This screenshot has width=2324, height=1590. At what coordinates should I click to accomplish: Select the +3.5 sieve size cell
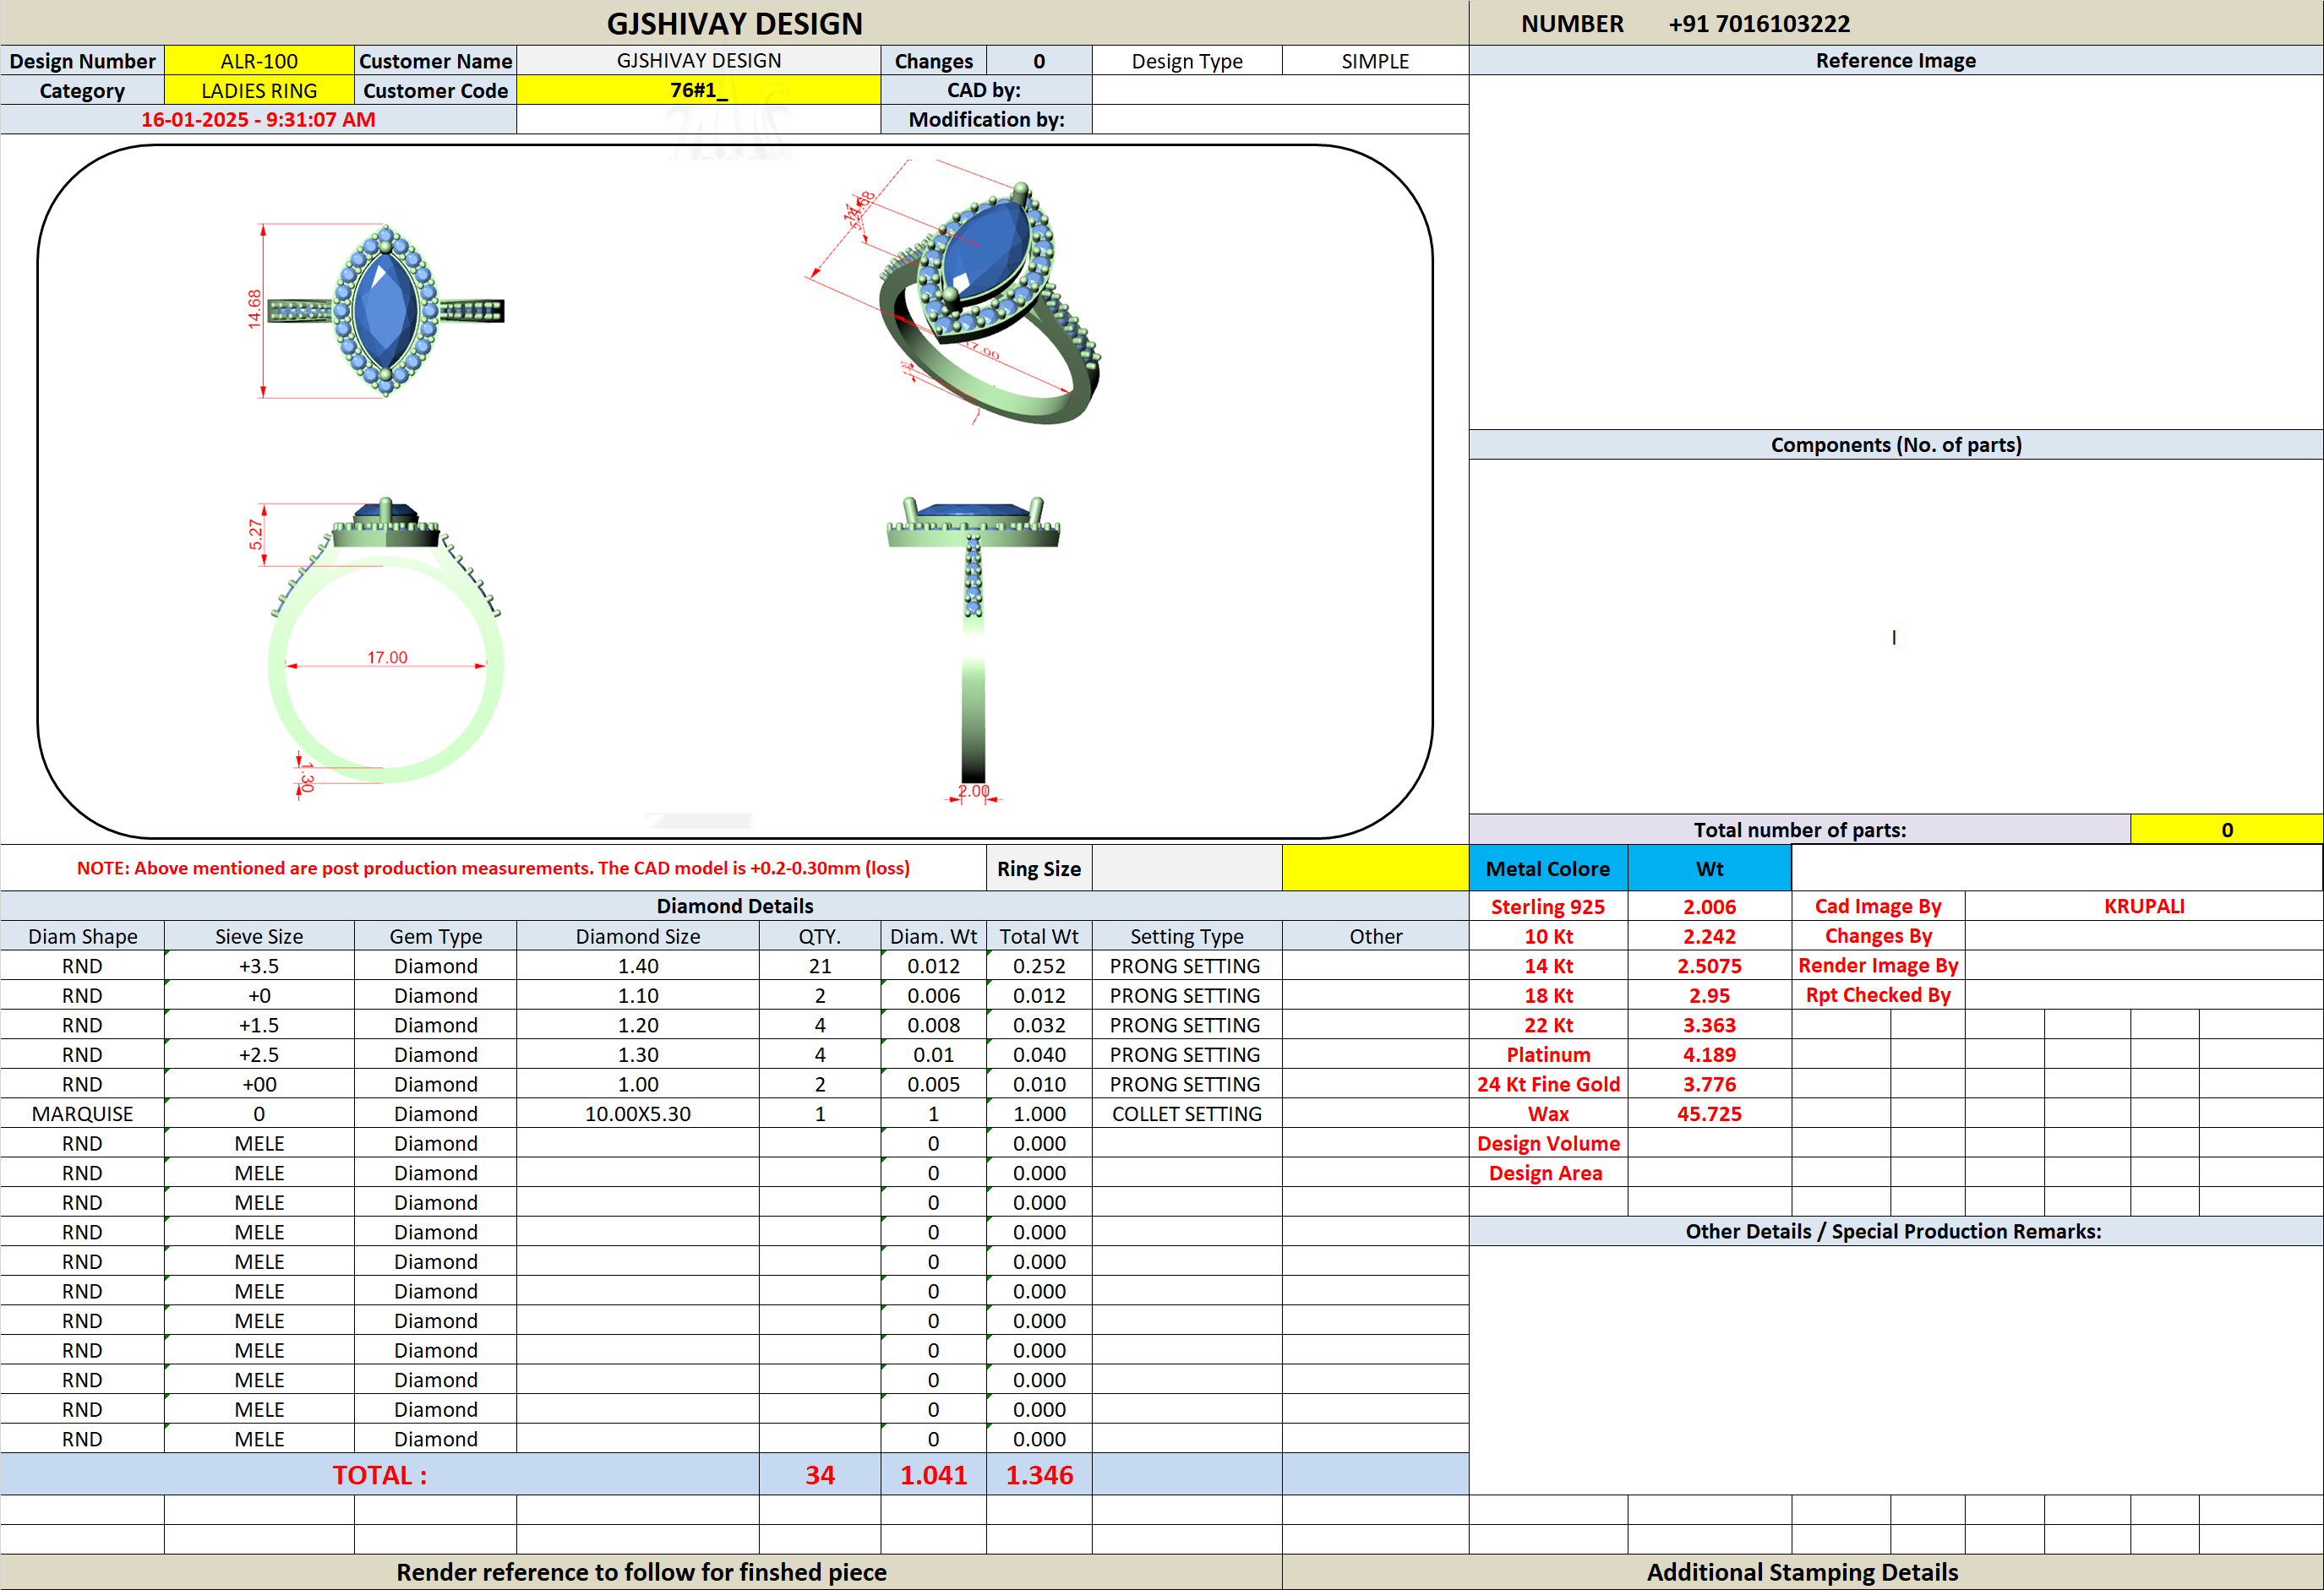[259, 966]
